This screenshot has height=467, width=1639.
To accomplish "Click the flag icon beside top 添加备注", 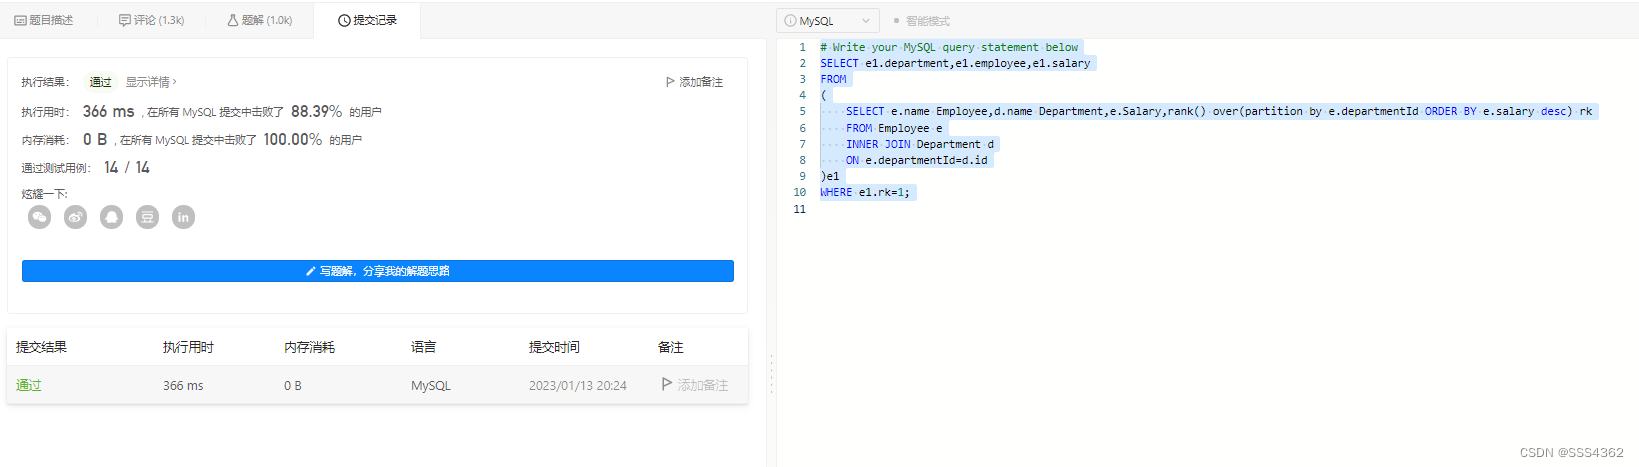I will (670, 82).
